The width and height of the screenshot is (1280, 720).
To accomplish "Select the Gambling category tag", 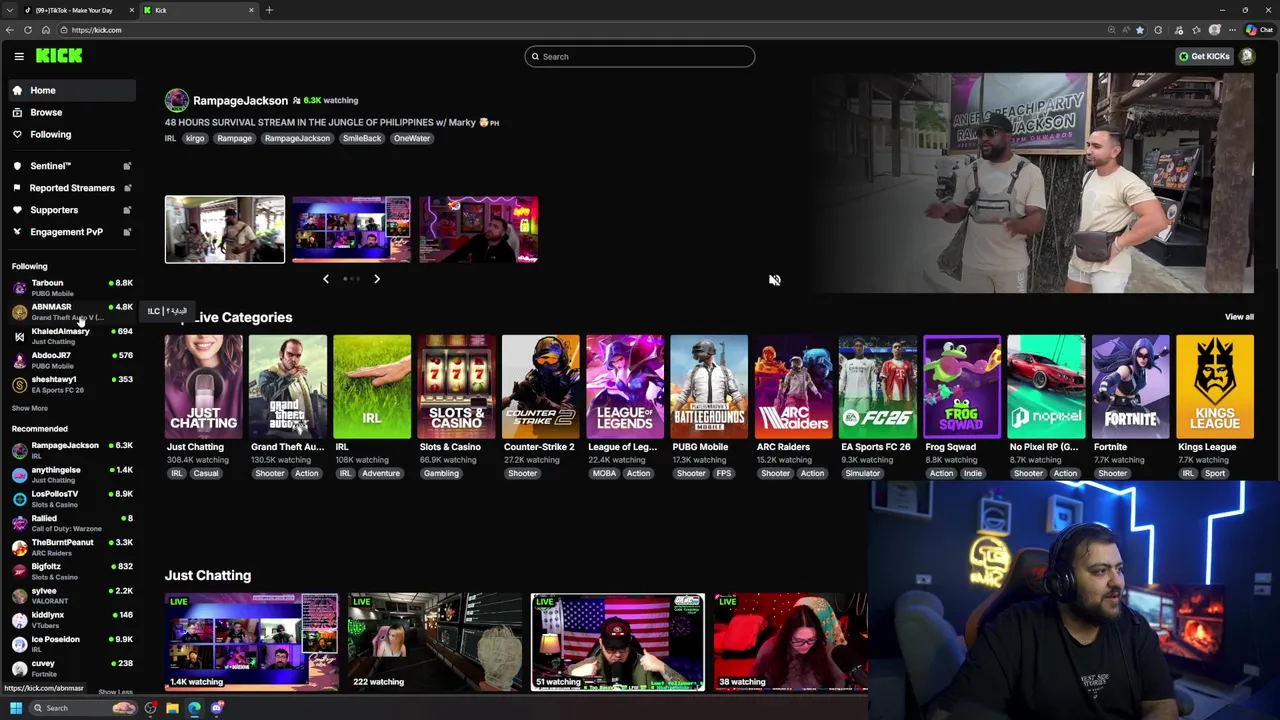I will 441,473.
